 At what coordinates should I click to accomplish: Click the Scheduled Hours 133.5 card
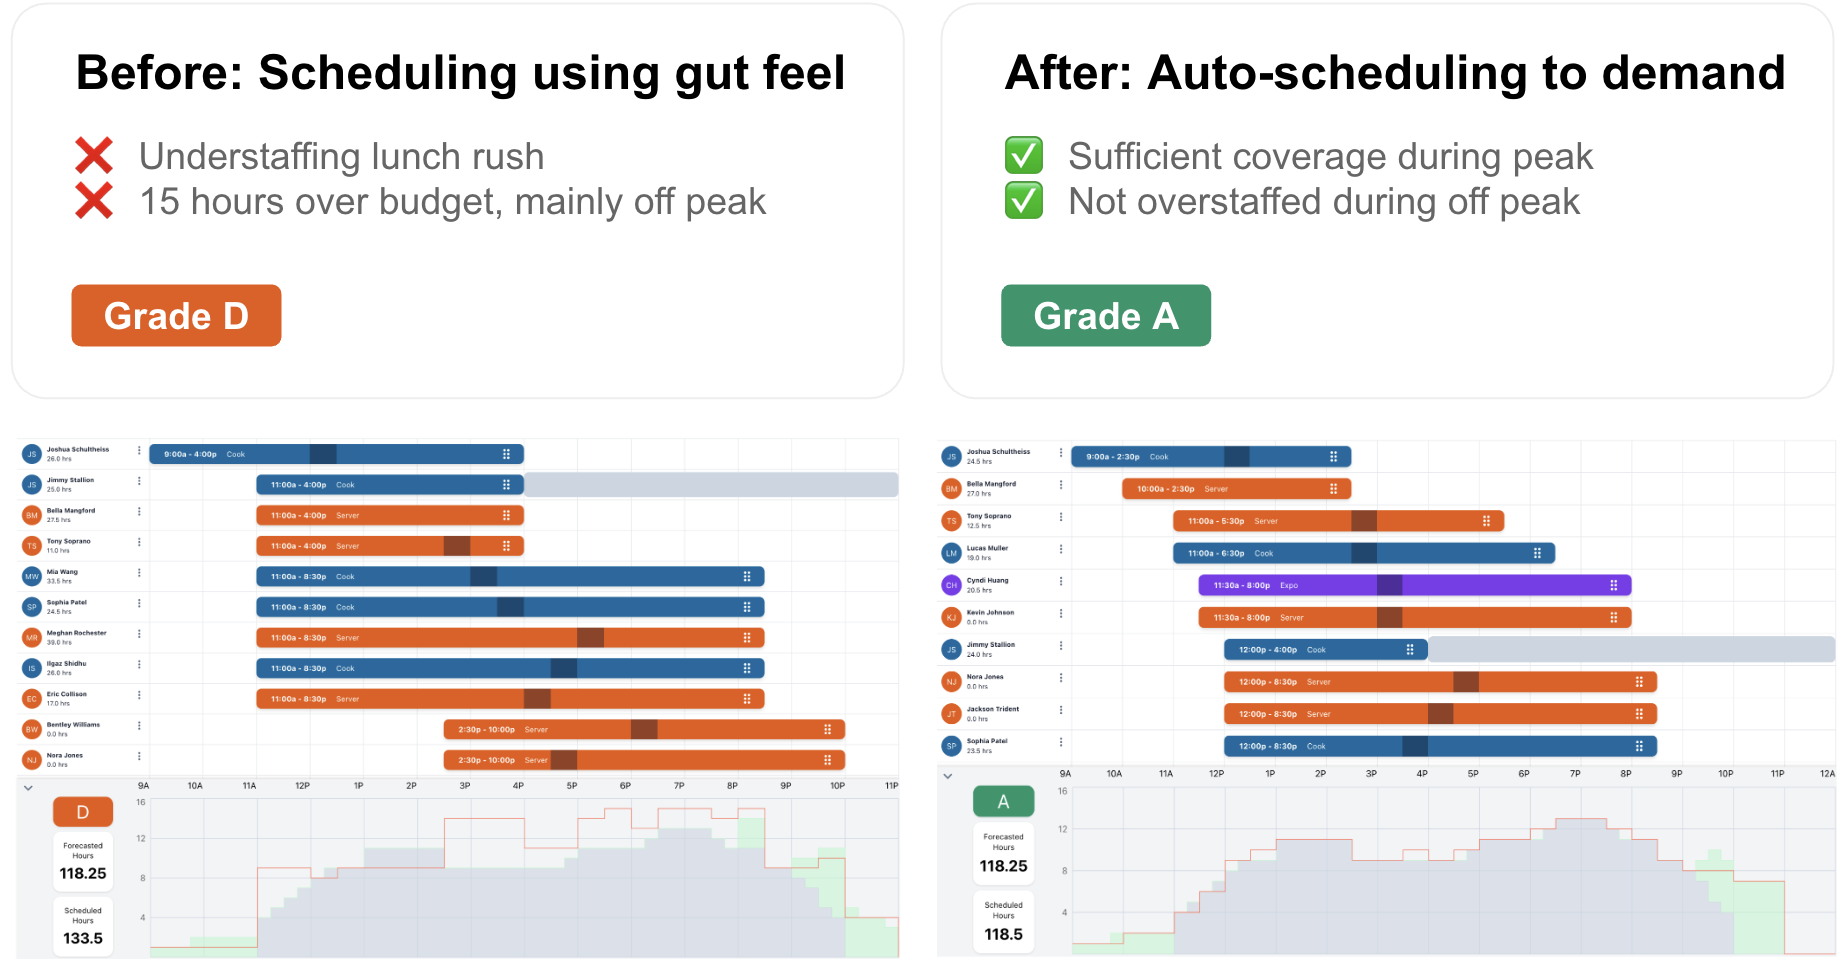[x=83, y=925]
